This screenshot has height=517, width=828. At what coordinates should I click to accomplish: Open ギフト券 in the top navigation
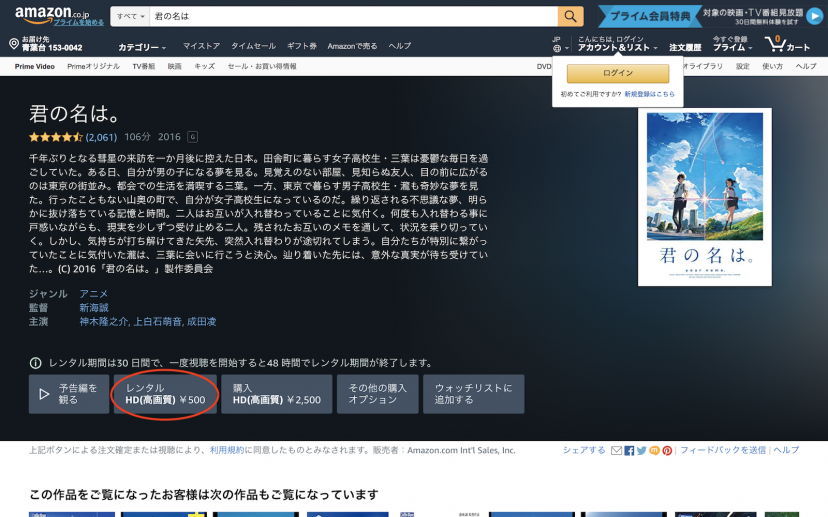[302, 46]
